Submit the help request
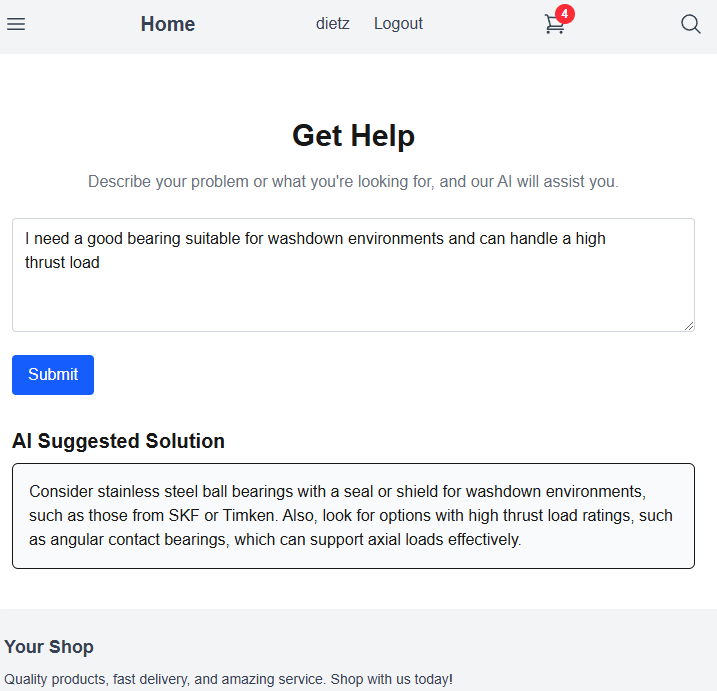Screen dimensions: 717x691 53,375
